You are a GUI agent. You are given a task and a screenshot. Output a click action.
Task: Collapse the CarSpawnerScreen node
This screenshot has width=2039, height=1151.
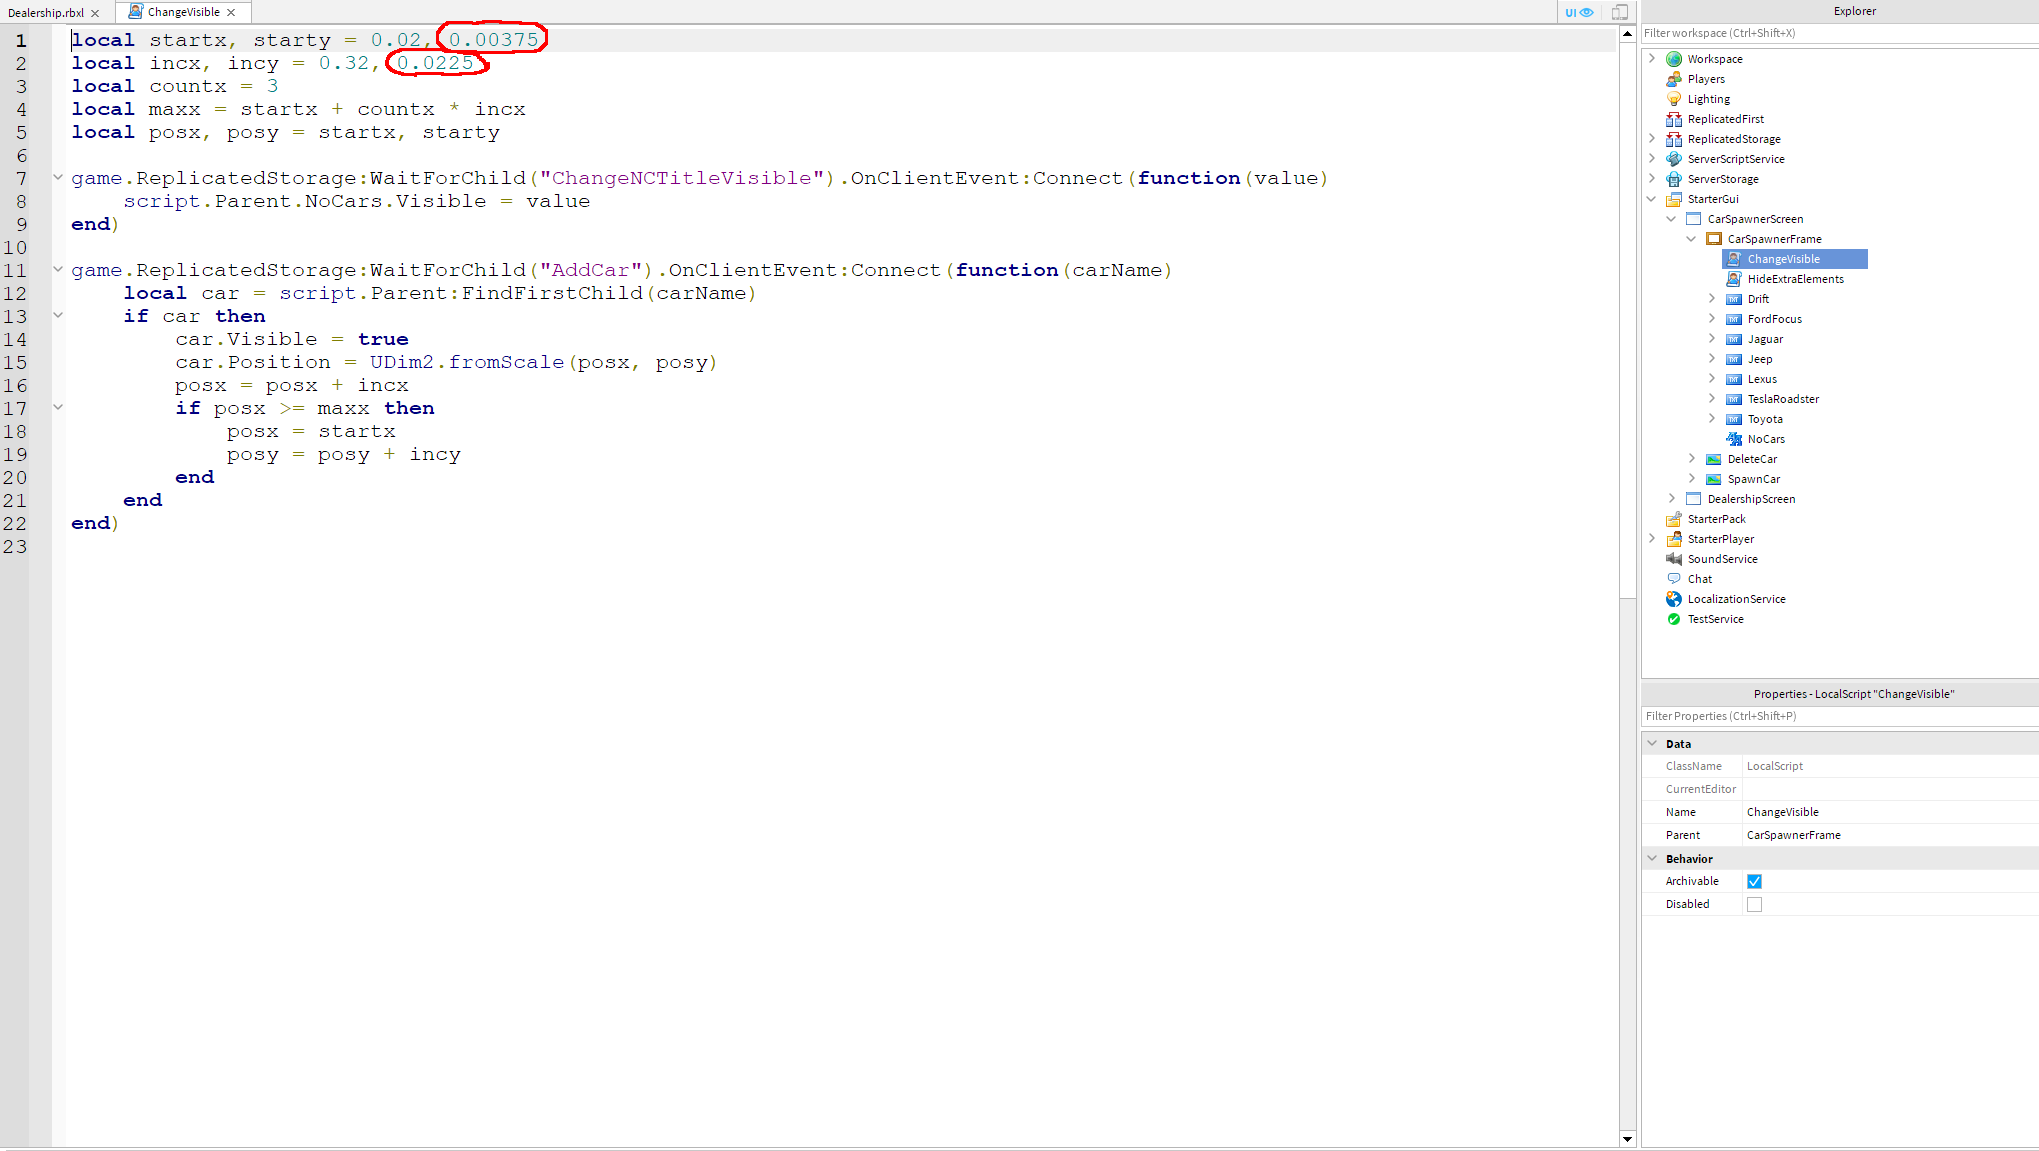pyautogui.click(x=1672, y=219)
